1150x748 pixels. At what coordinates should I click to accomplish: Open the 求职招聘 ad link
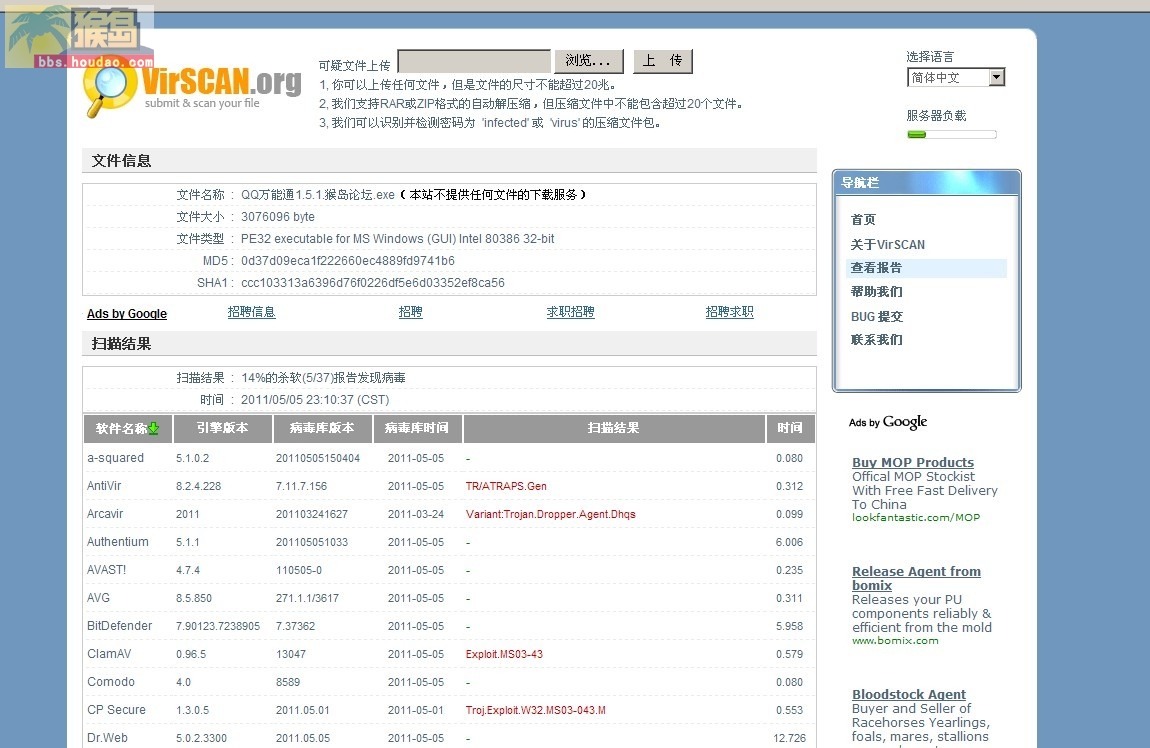pos(571,312)
